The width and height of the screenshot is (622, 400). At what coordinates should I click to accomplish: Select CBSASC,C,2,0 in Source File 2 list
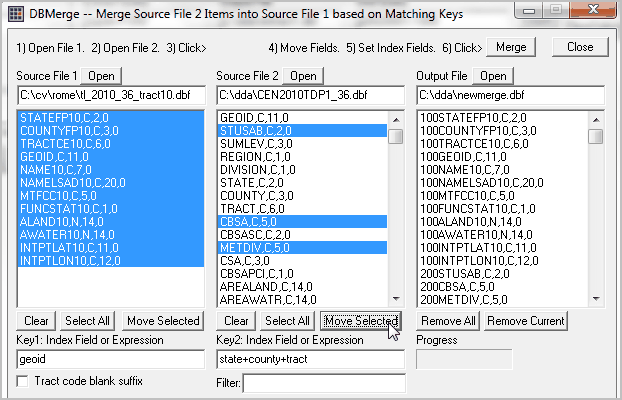pos(303,235)
